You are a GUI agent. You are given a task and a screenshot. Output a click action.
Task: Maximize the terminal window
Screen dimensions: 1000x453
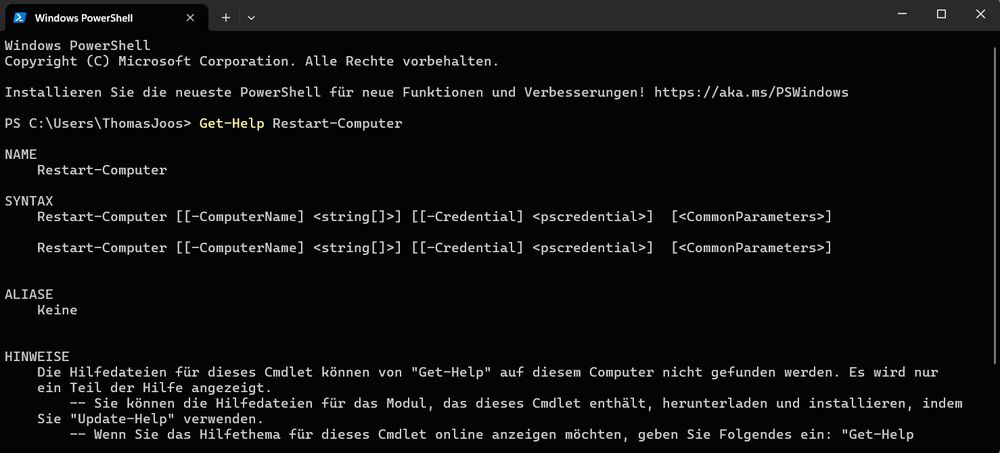coord(941,14)
